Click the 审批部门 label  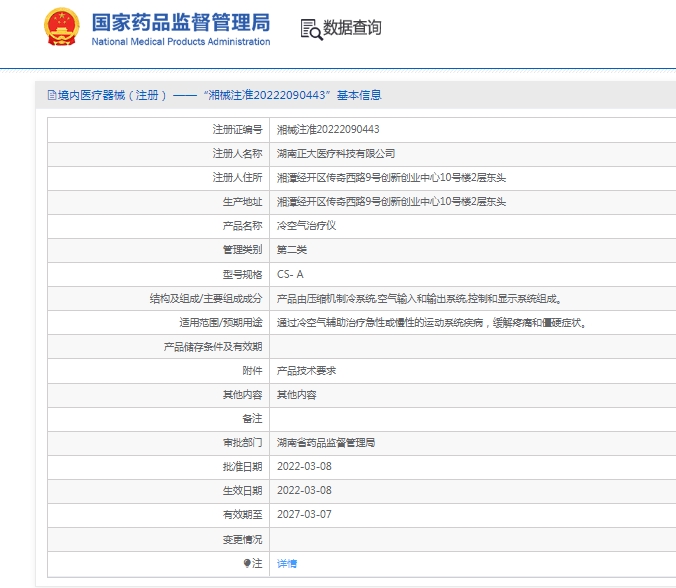click(242, 443)
